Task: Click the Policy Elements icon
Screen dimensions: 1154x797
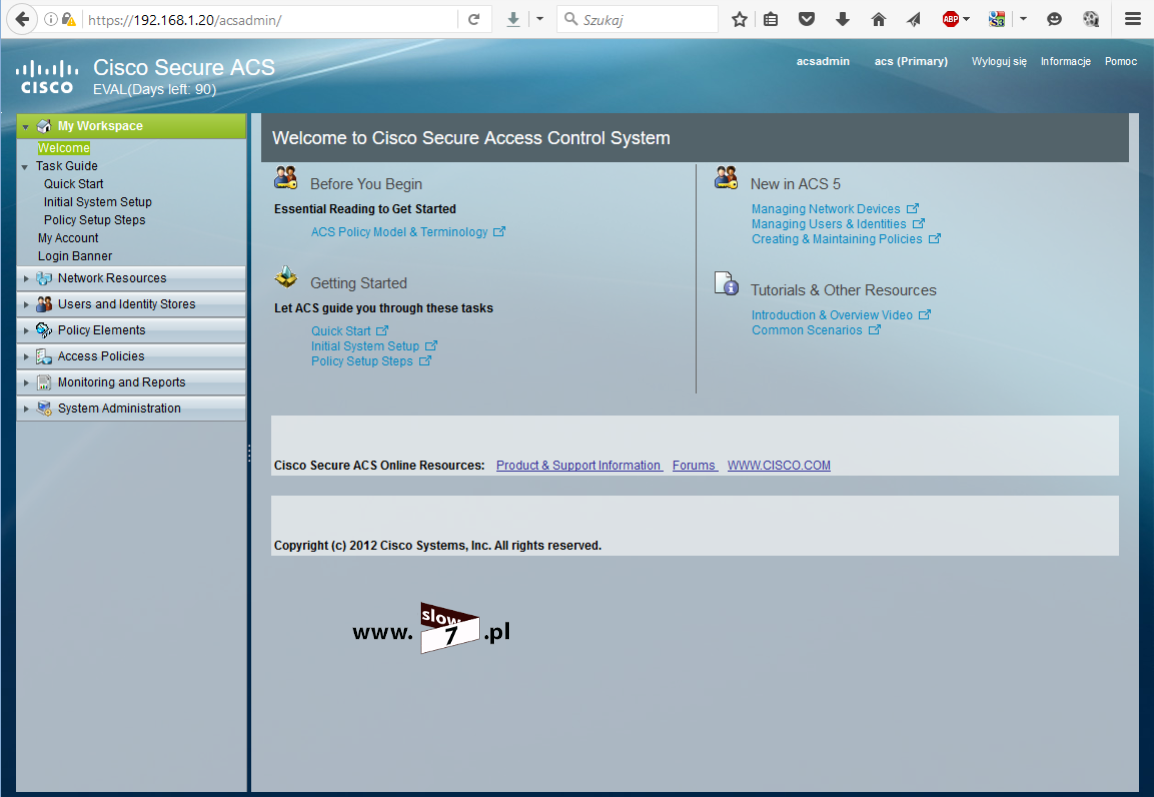Action: point(44,330)
